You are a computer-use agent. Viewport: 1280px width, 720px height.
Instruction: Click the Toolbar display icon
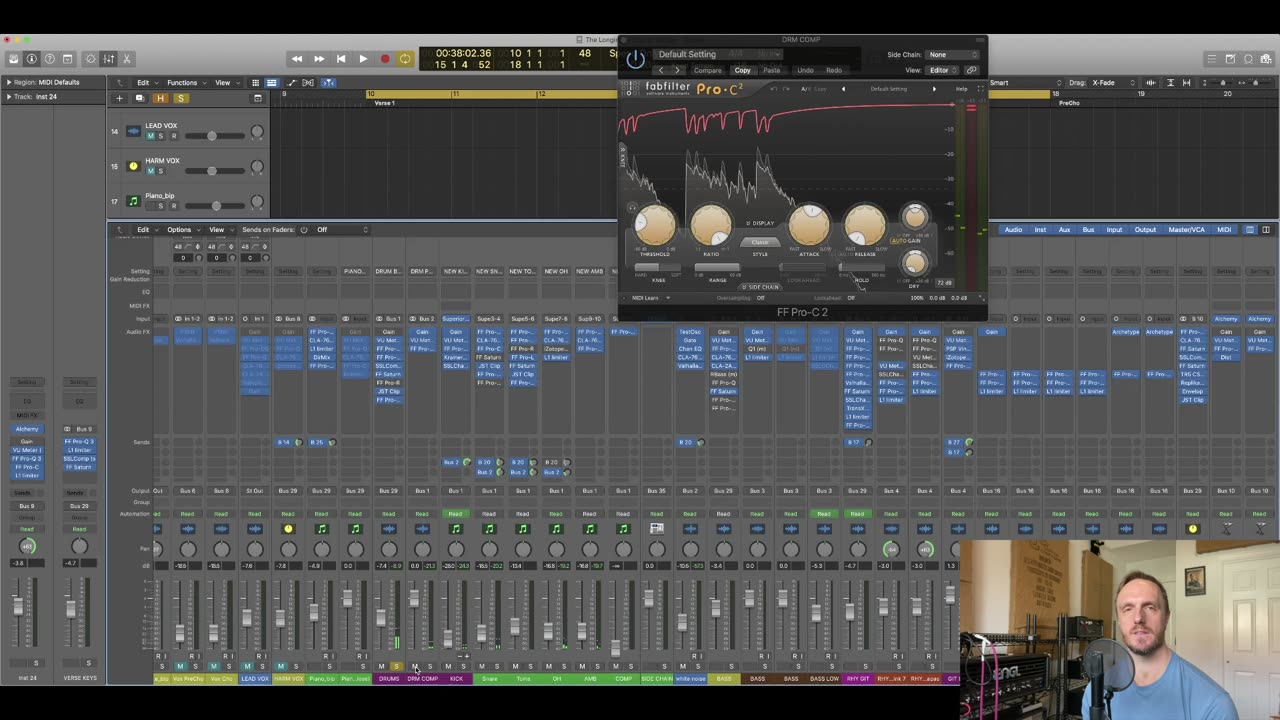(67, 59)
